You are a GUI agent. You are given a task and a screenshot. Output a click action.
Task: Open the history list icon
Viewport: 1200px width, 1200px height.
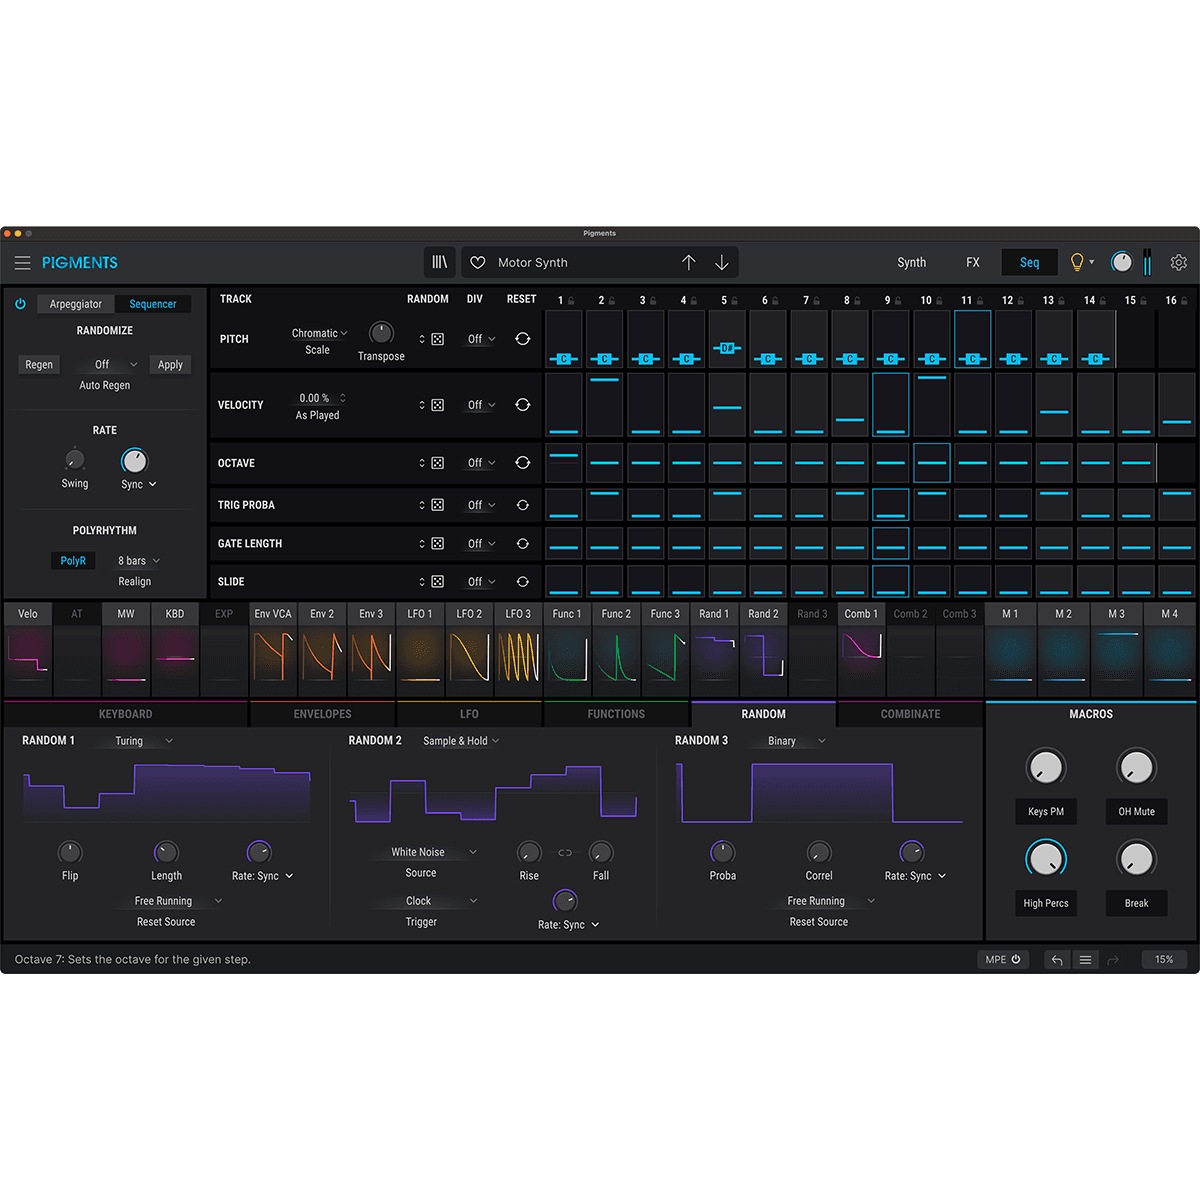(x=1085, y=960)
